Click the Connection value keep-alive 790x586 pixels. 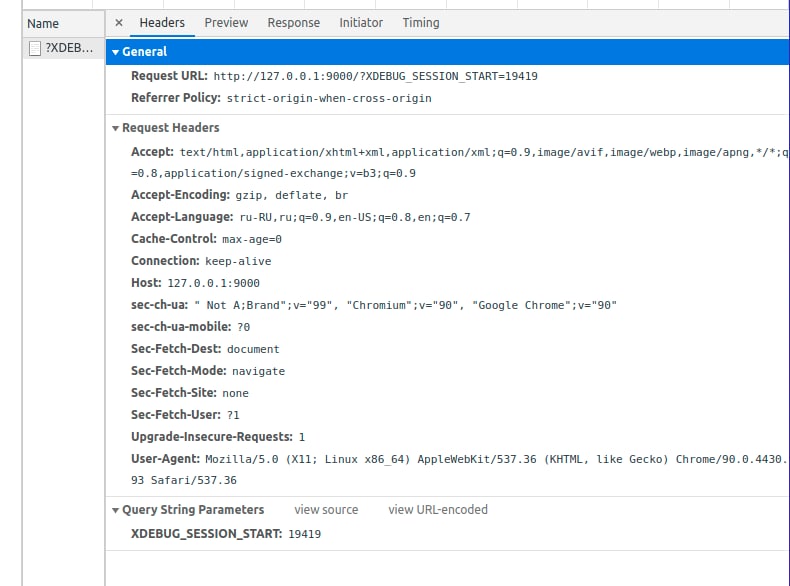[x=238, y=261]
